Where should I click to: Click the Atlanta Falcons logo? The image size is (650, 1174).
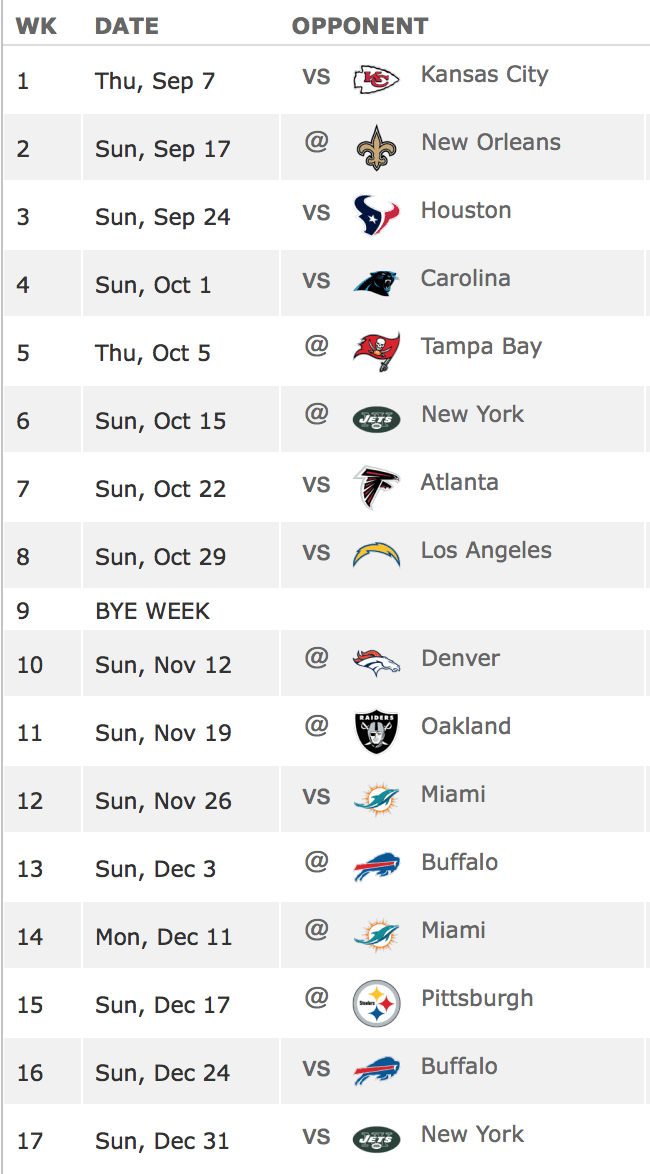click(x=376, y=486)
